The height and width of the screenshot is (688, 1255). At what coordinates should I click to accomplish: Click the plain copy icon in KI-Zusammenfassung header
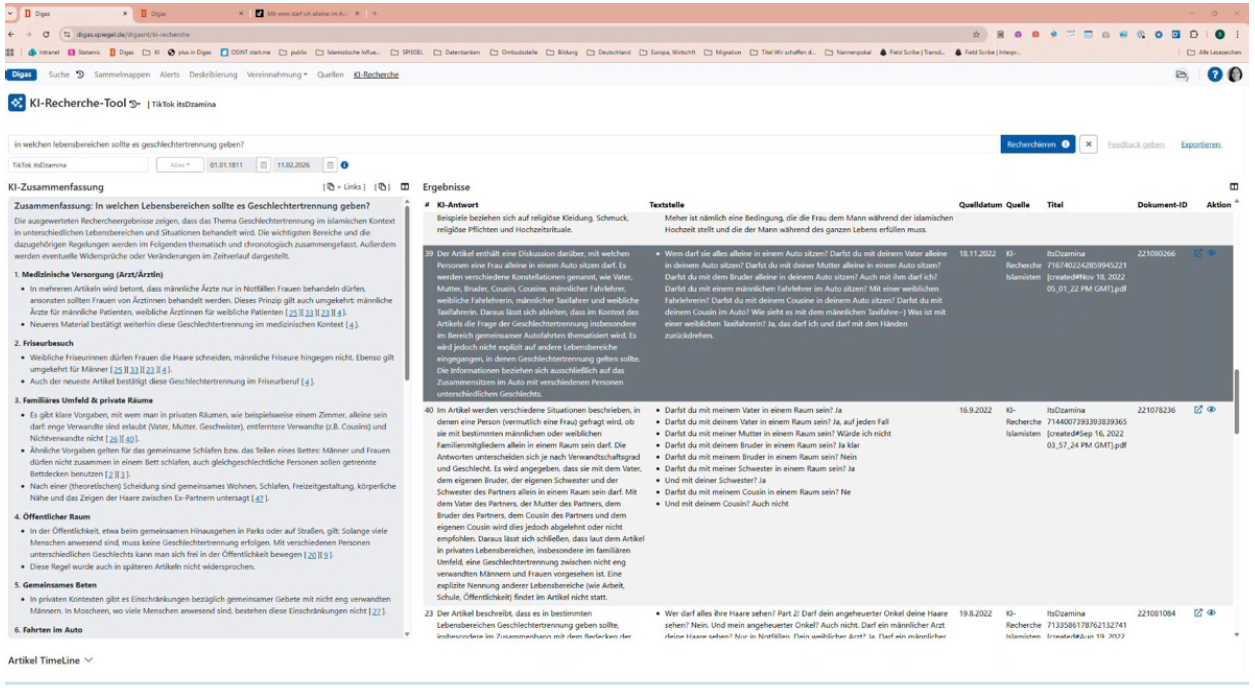[383, 187]
